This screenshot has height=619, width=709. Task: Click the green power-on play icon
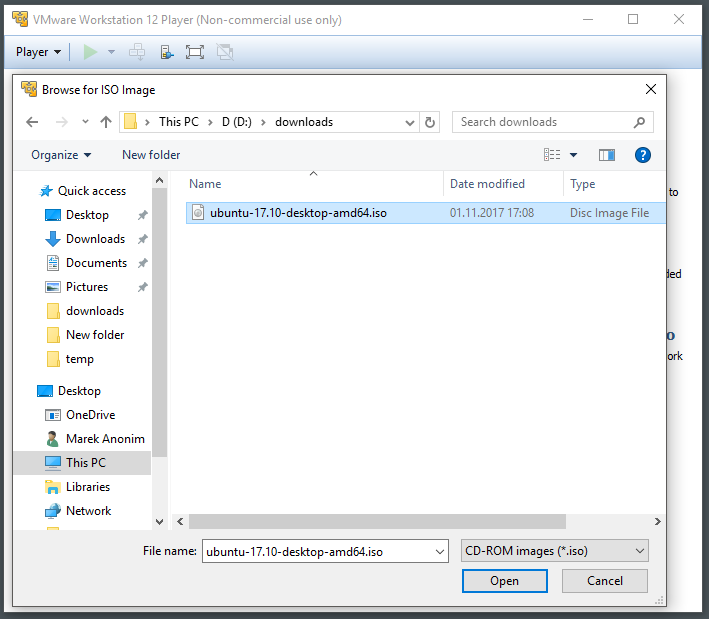(x=90, y=52)
